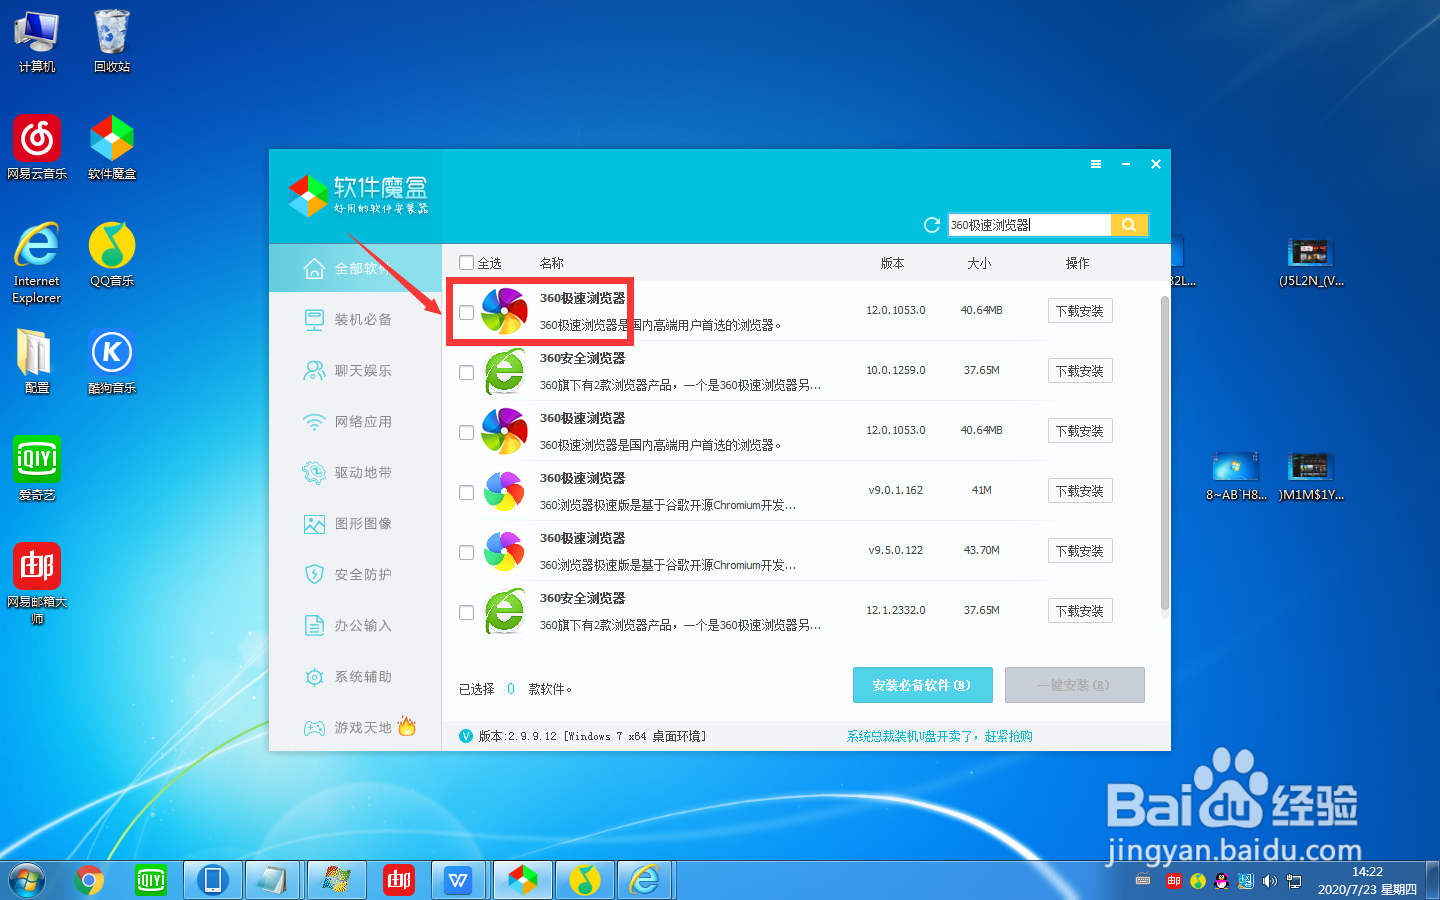
Task: Click the clock showing 14:22 in taskbar
Action: pos(1367,881)
